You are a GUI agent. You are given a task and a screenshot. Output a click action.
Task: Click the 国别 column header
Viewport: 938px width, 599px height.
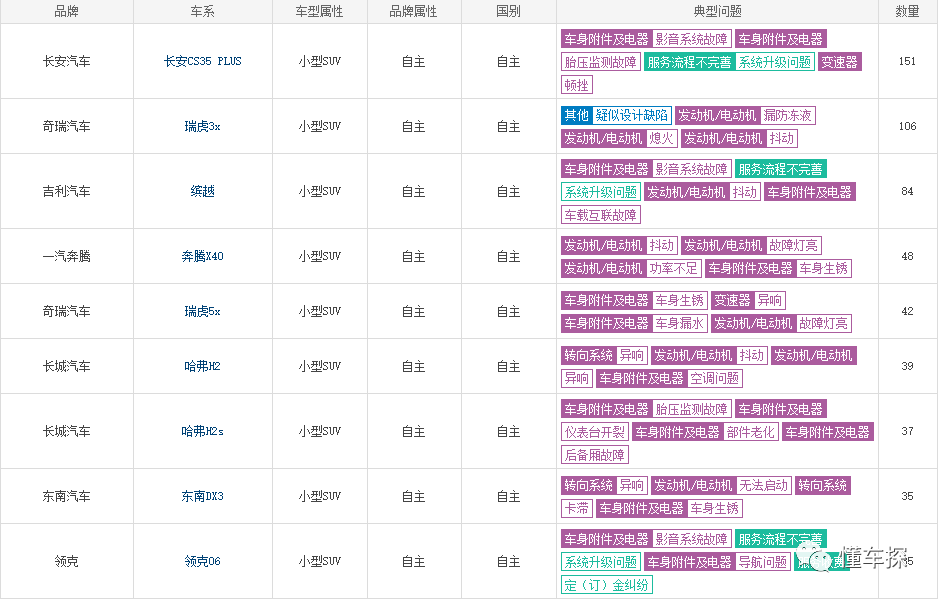point(508,11)
